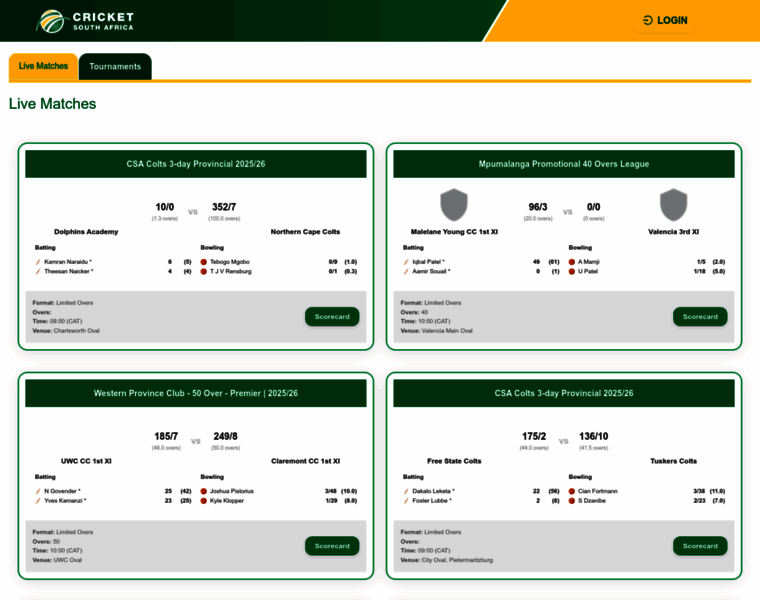Click bat icon beside Aamir Souail
Image resolution: width=760 pixels, height=600 pixels.
pyautogui.click(x=406, y=271)
